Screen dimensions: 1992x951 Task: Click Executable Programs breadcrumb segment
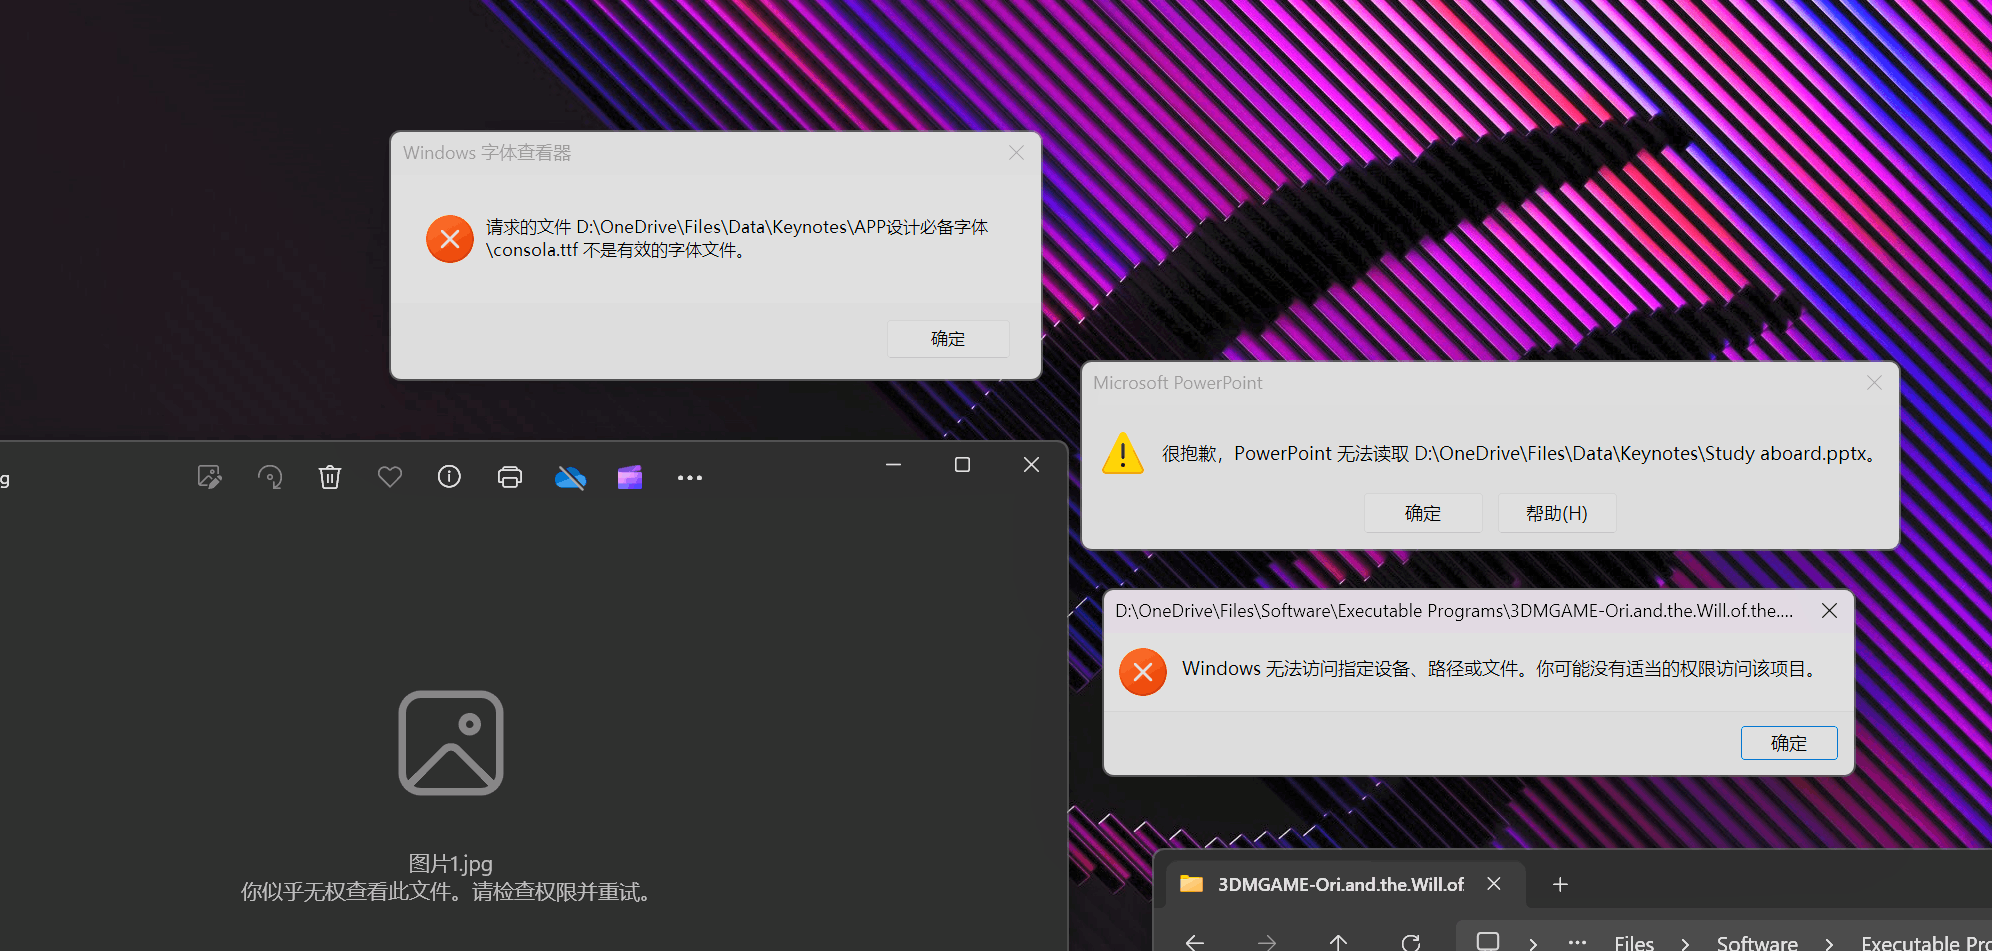(x=1925, y=942)
